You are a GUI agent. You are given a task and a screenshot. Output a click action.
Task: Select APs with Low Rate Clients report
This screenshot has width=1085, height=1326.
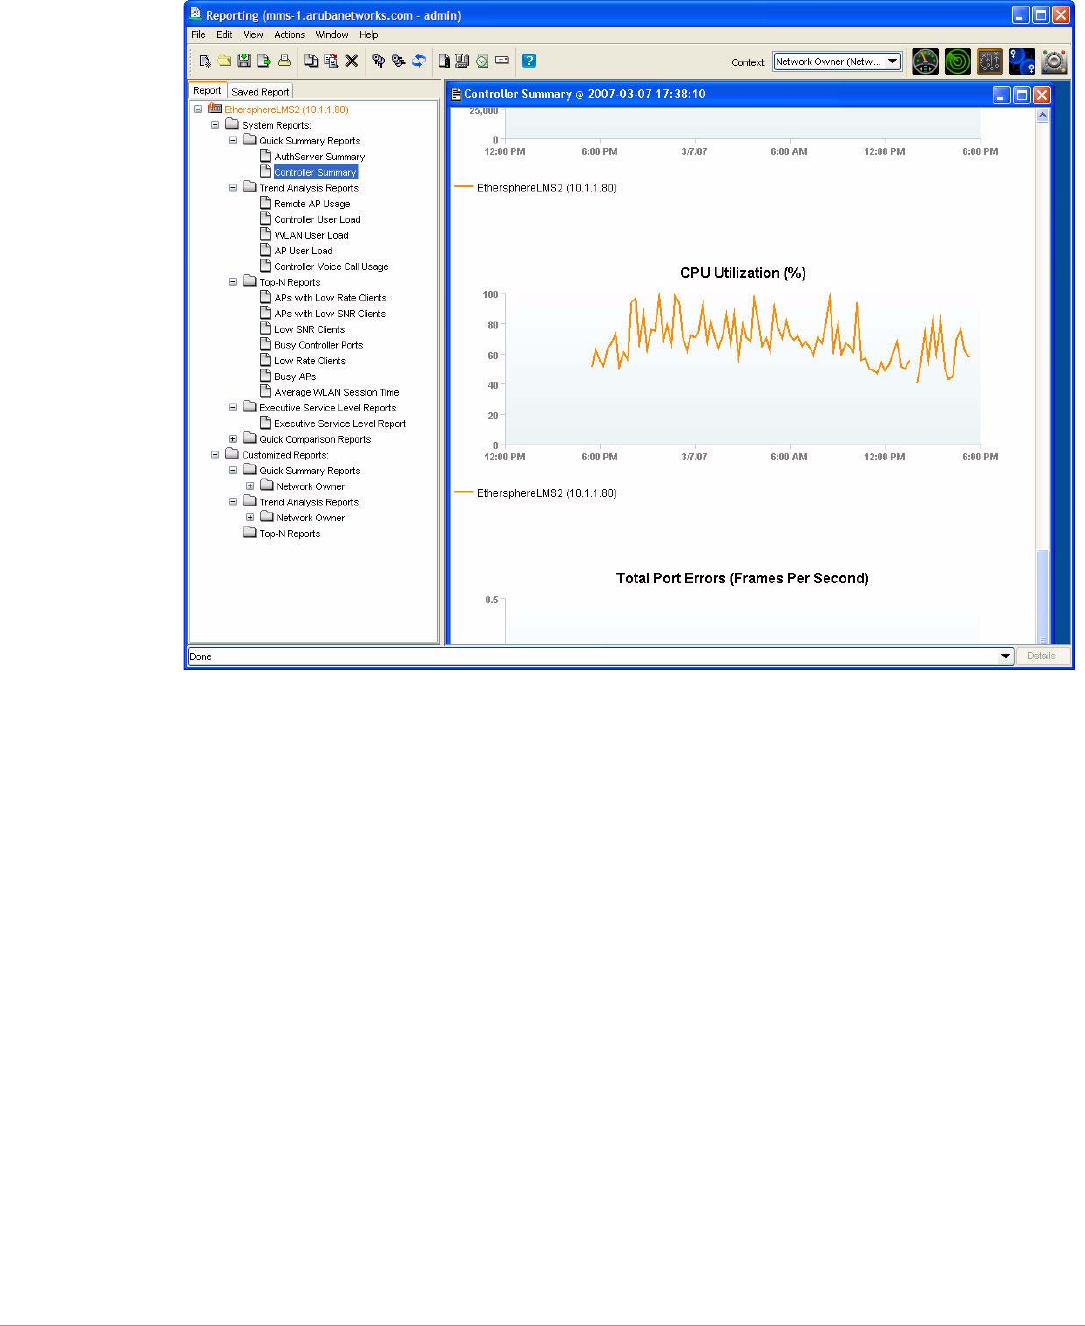click(330, 298)
